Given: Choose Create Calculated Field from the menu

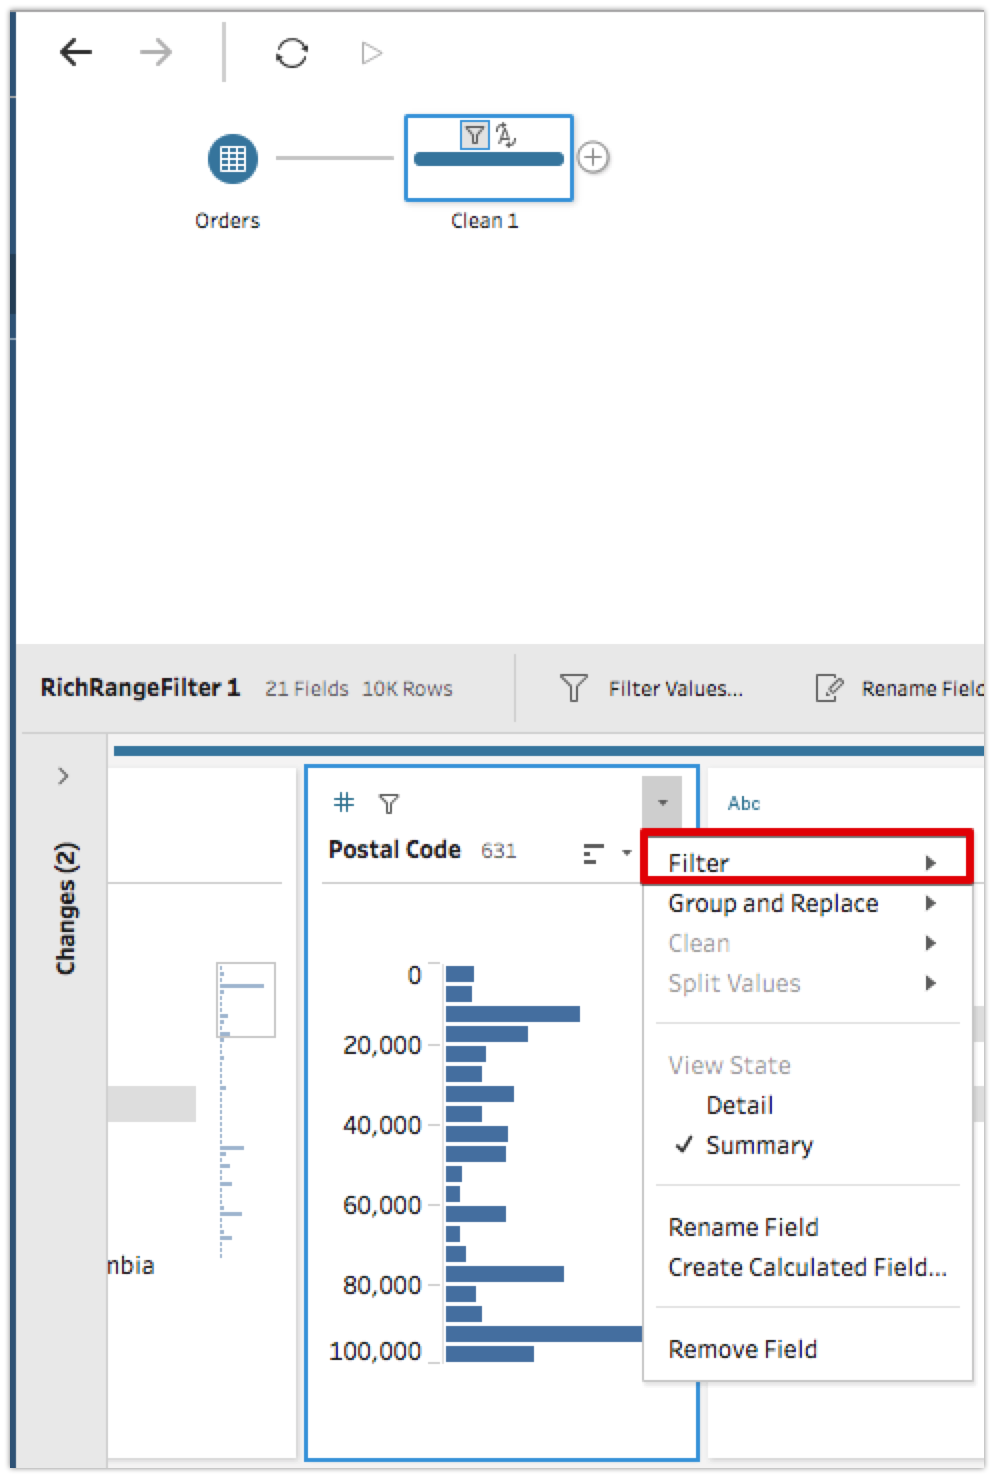Looking at the screenshot, I should [x=805, y=1267].
